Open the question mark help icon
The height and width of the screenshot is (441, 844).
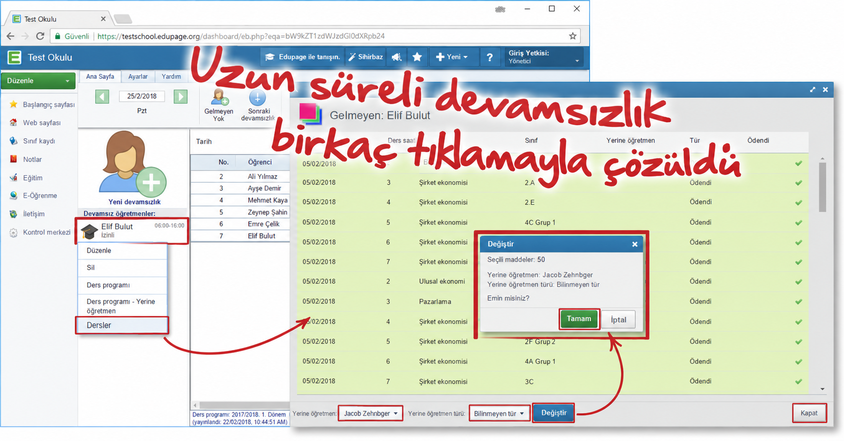click(489, 57)
